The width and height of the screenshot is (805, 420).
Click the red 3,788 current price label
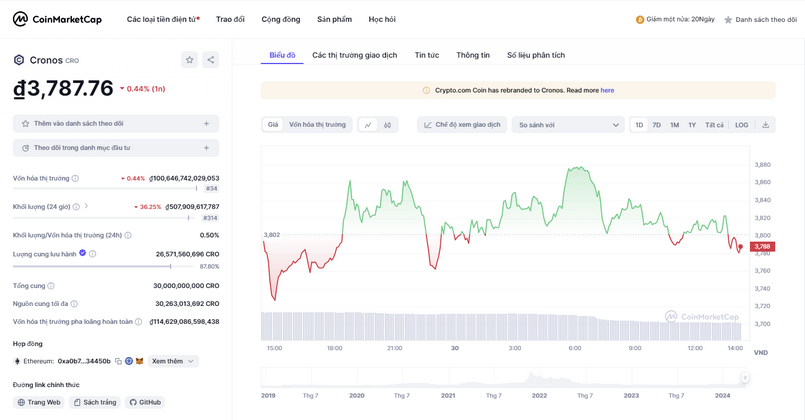tap(762, 247)
